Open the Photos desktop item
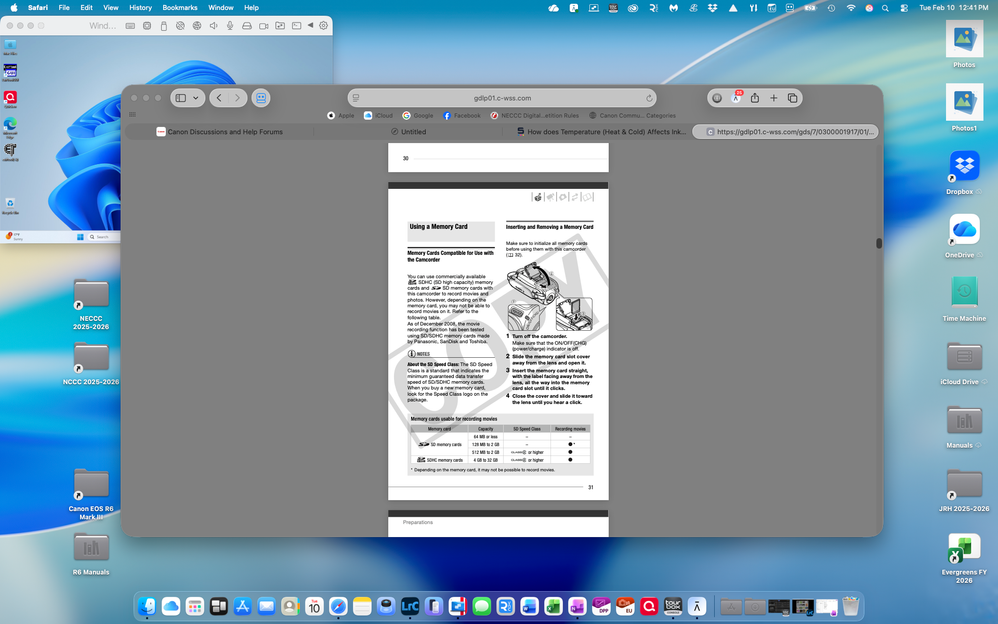This screenshot has width=998, height=624. 964,39
